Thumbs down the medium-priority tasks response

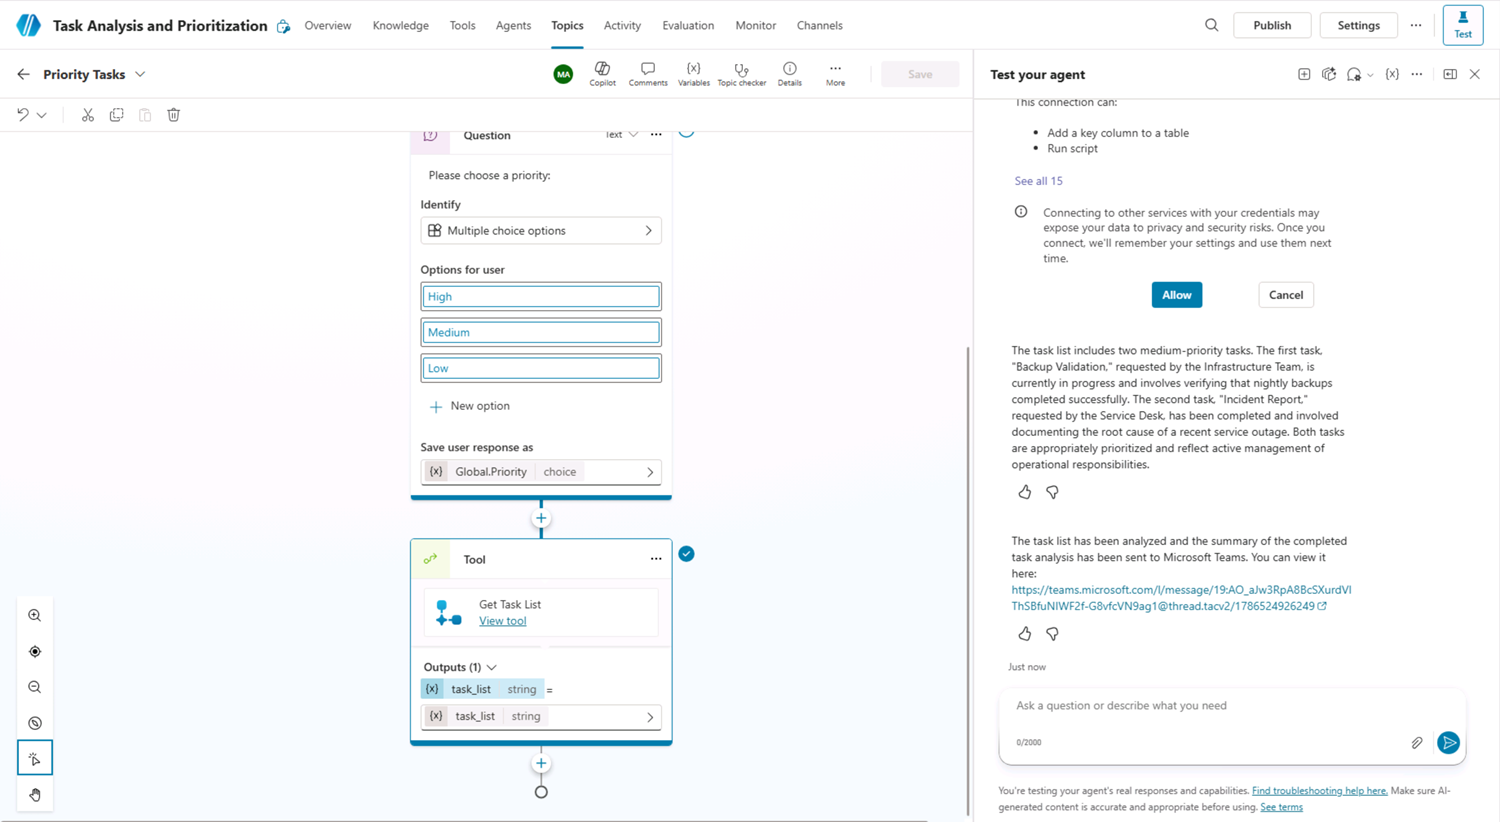pos(1052,492)
